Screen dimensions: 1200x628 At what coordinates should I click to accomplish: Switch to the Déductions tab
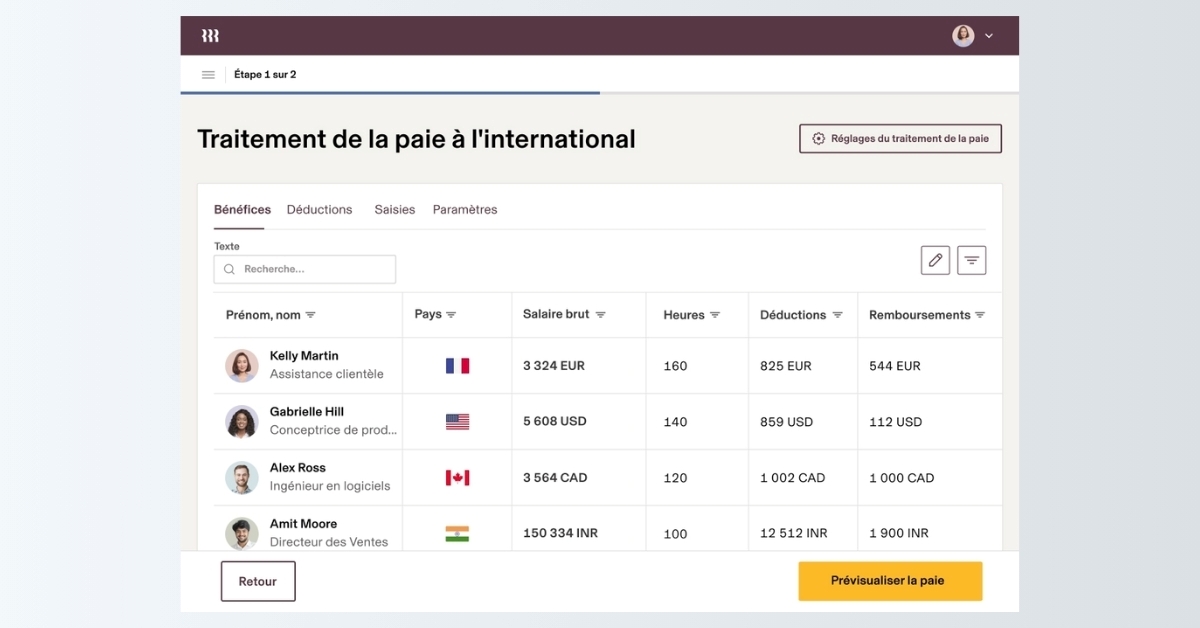coord(319,210)
